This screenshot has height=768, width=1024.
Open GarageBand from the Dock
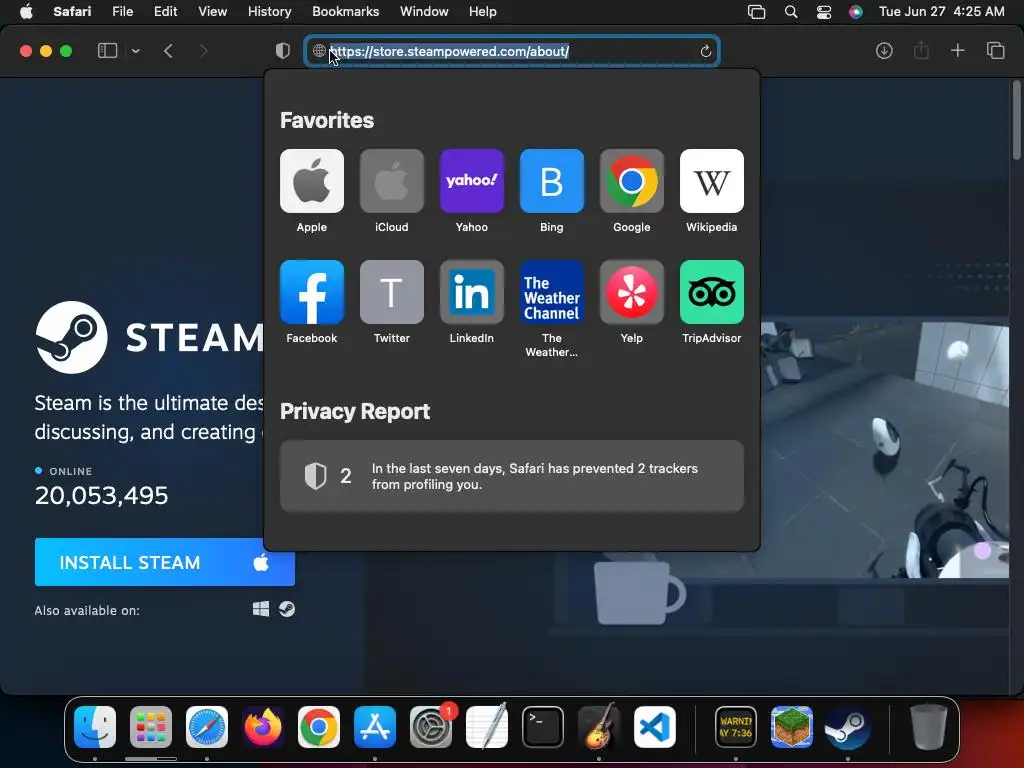(x=599, y=726)
